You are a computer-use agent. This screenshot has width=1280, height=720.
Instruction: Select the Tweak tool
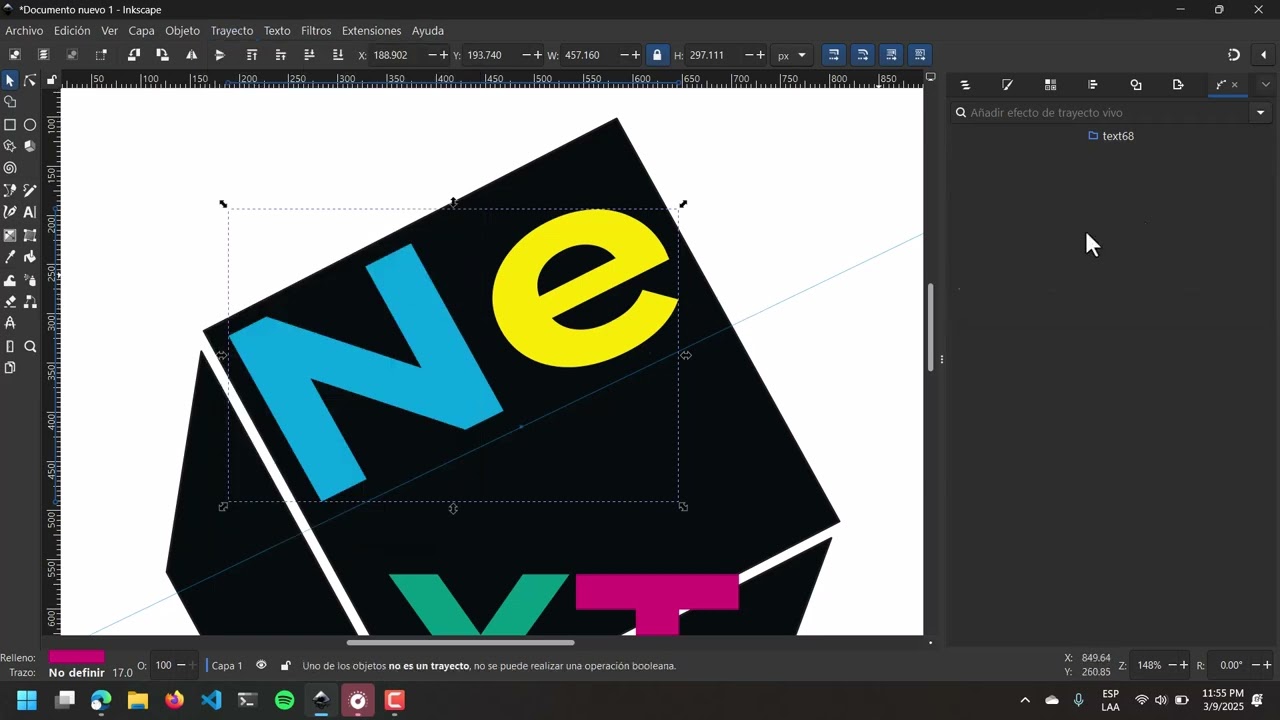click(10, 280)
